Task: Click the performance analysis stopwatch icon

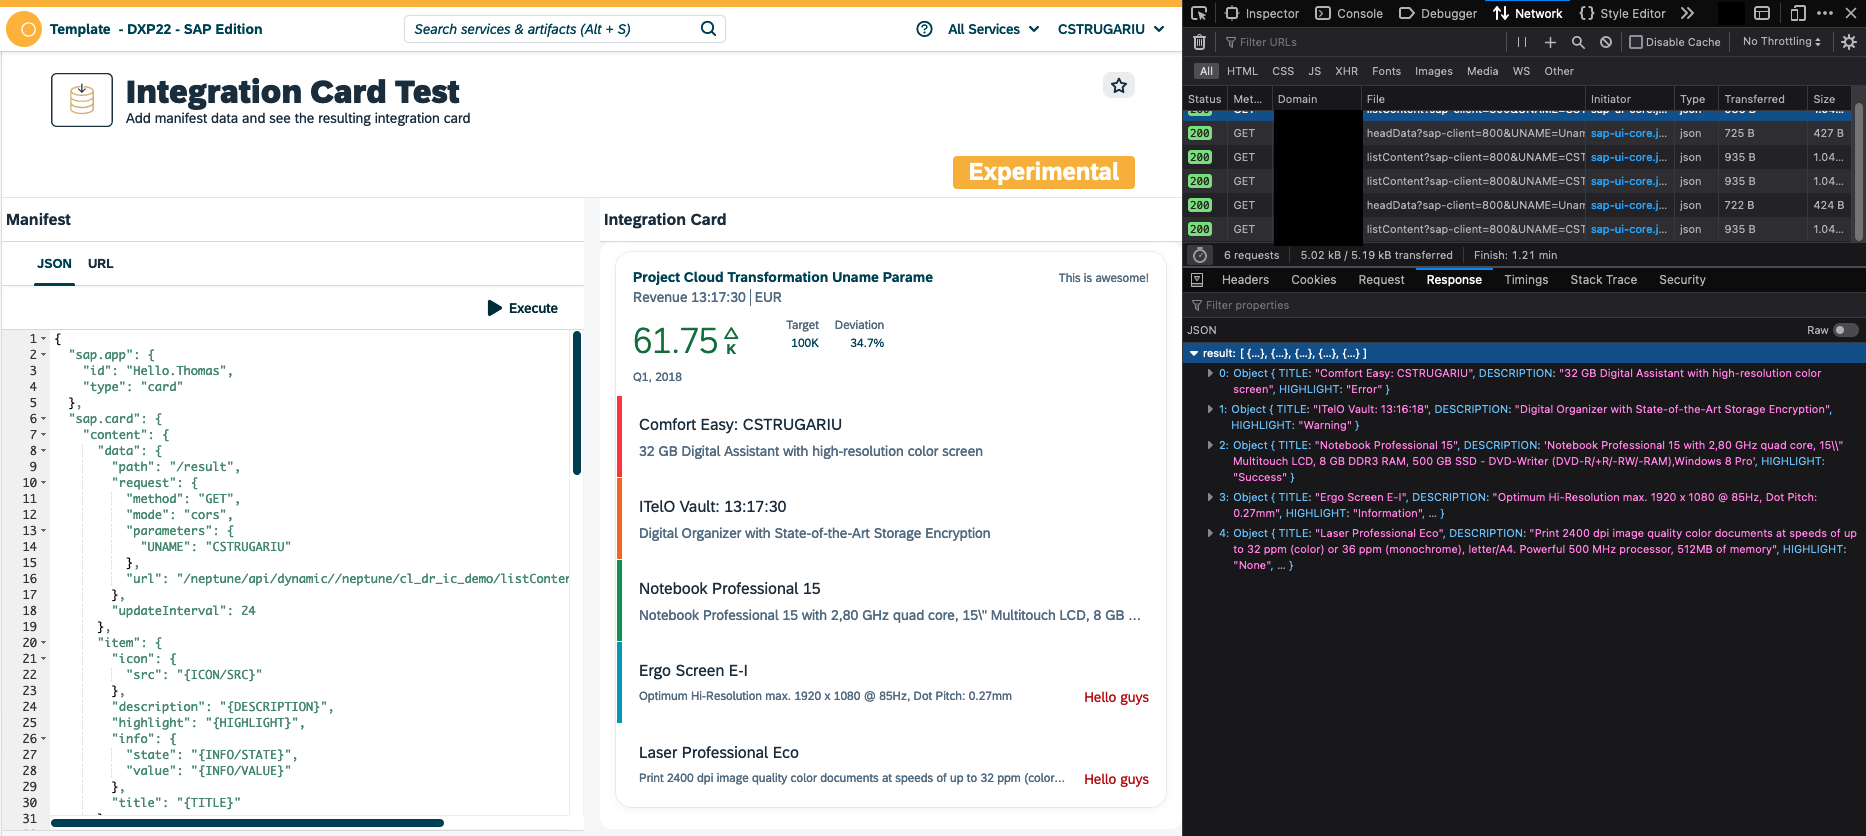Action: (1200, 255)
